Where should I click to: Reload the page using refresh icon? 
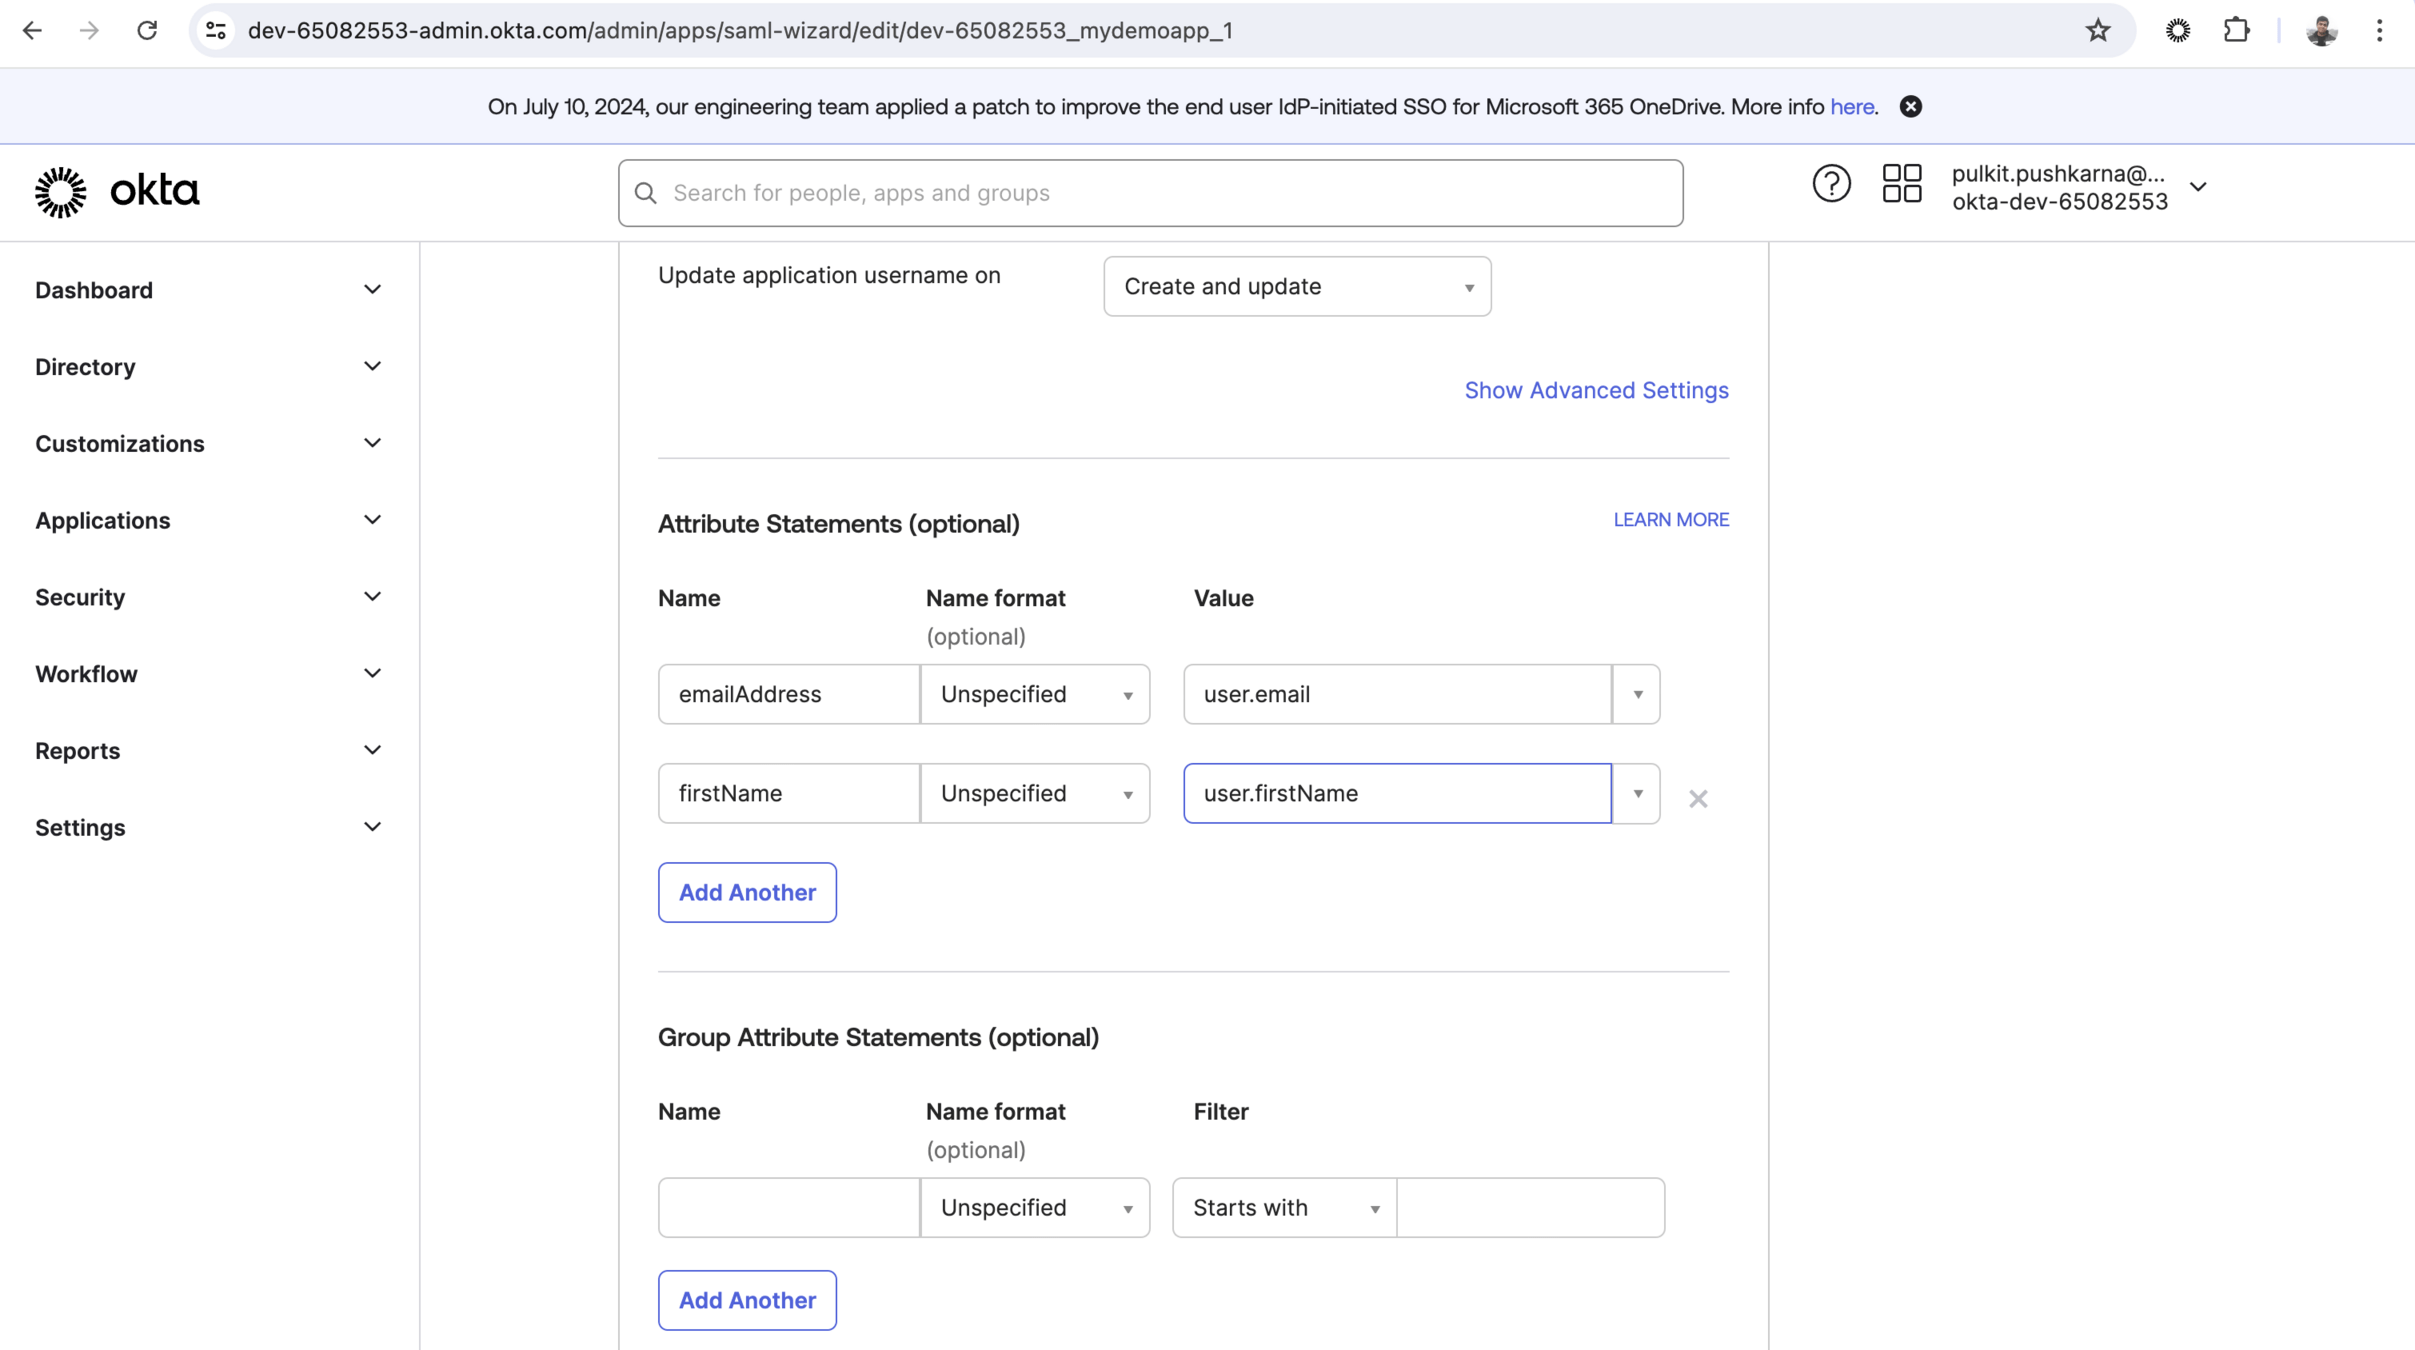coord(147,31)
